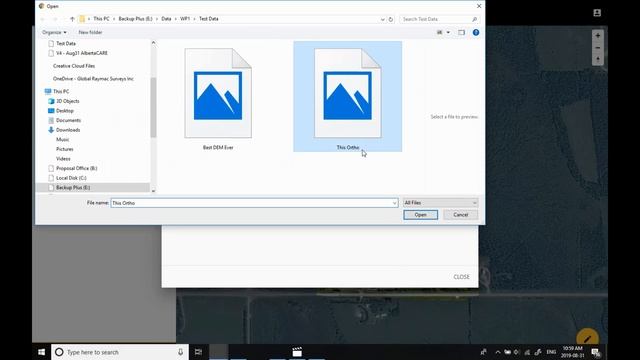Click the change view icon
Screen dimensions: 640x360
(x=440, y=32)
